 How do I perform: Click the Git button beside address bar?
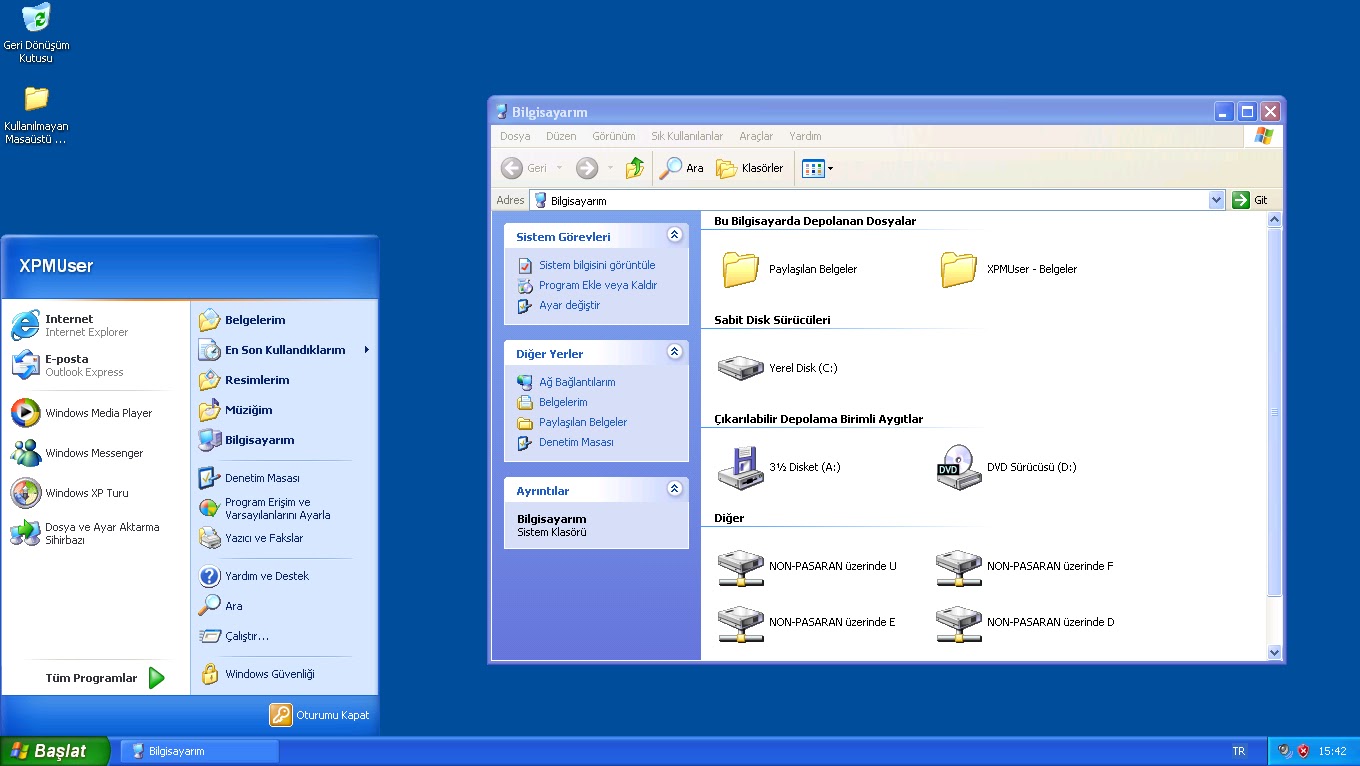point(1251,200)
